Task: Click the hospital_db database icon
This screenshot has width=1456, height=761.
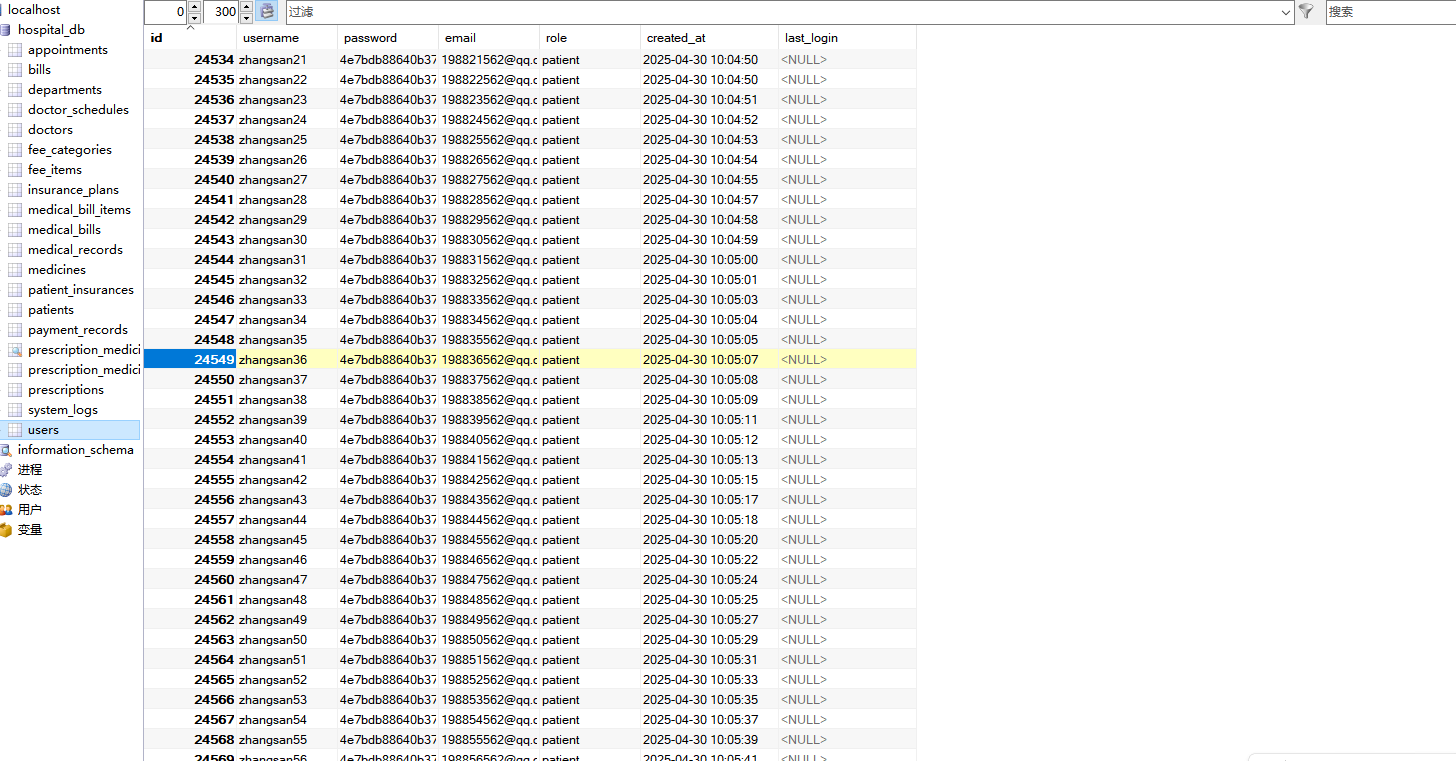Action: point(6,30)
